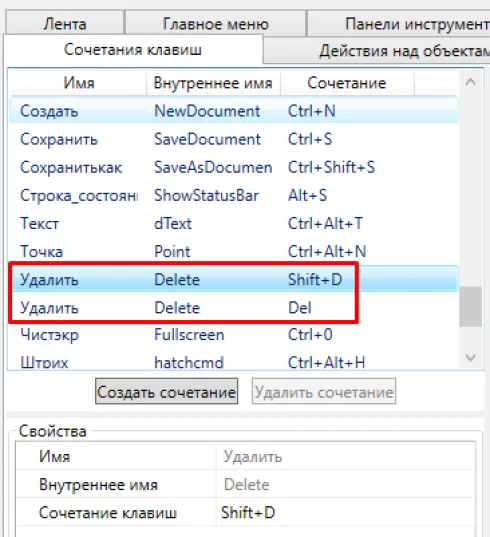
Task: Click the dText internal name cell
Action: coord(173,224)
